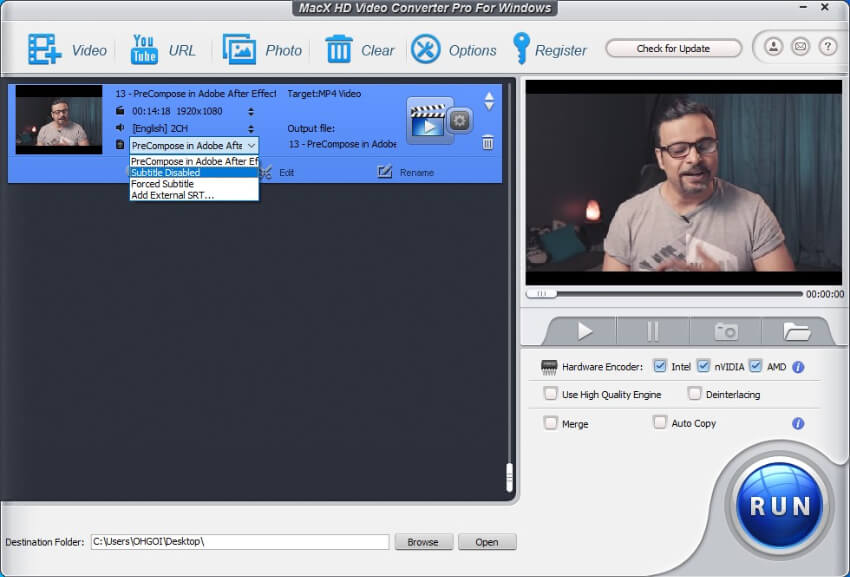Click the Edit label
This screenshot has width=850, height=577.
pos(286,172)
